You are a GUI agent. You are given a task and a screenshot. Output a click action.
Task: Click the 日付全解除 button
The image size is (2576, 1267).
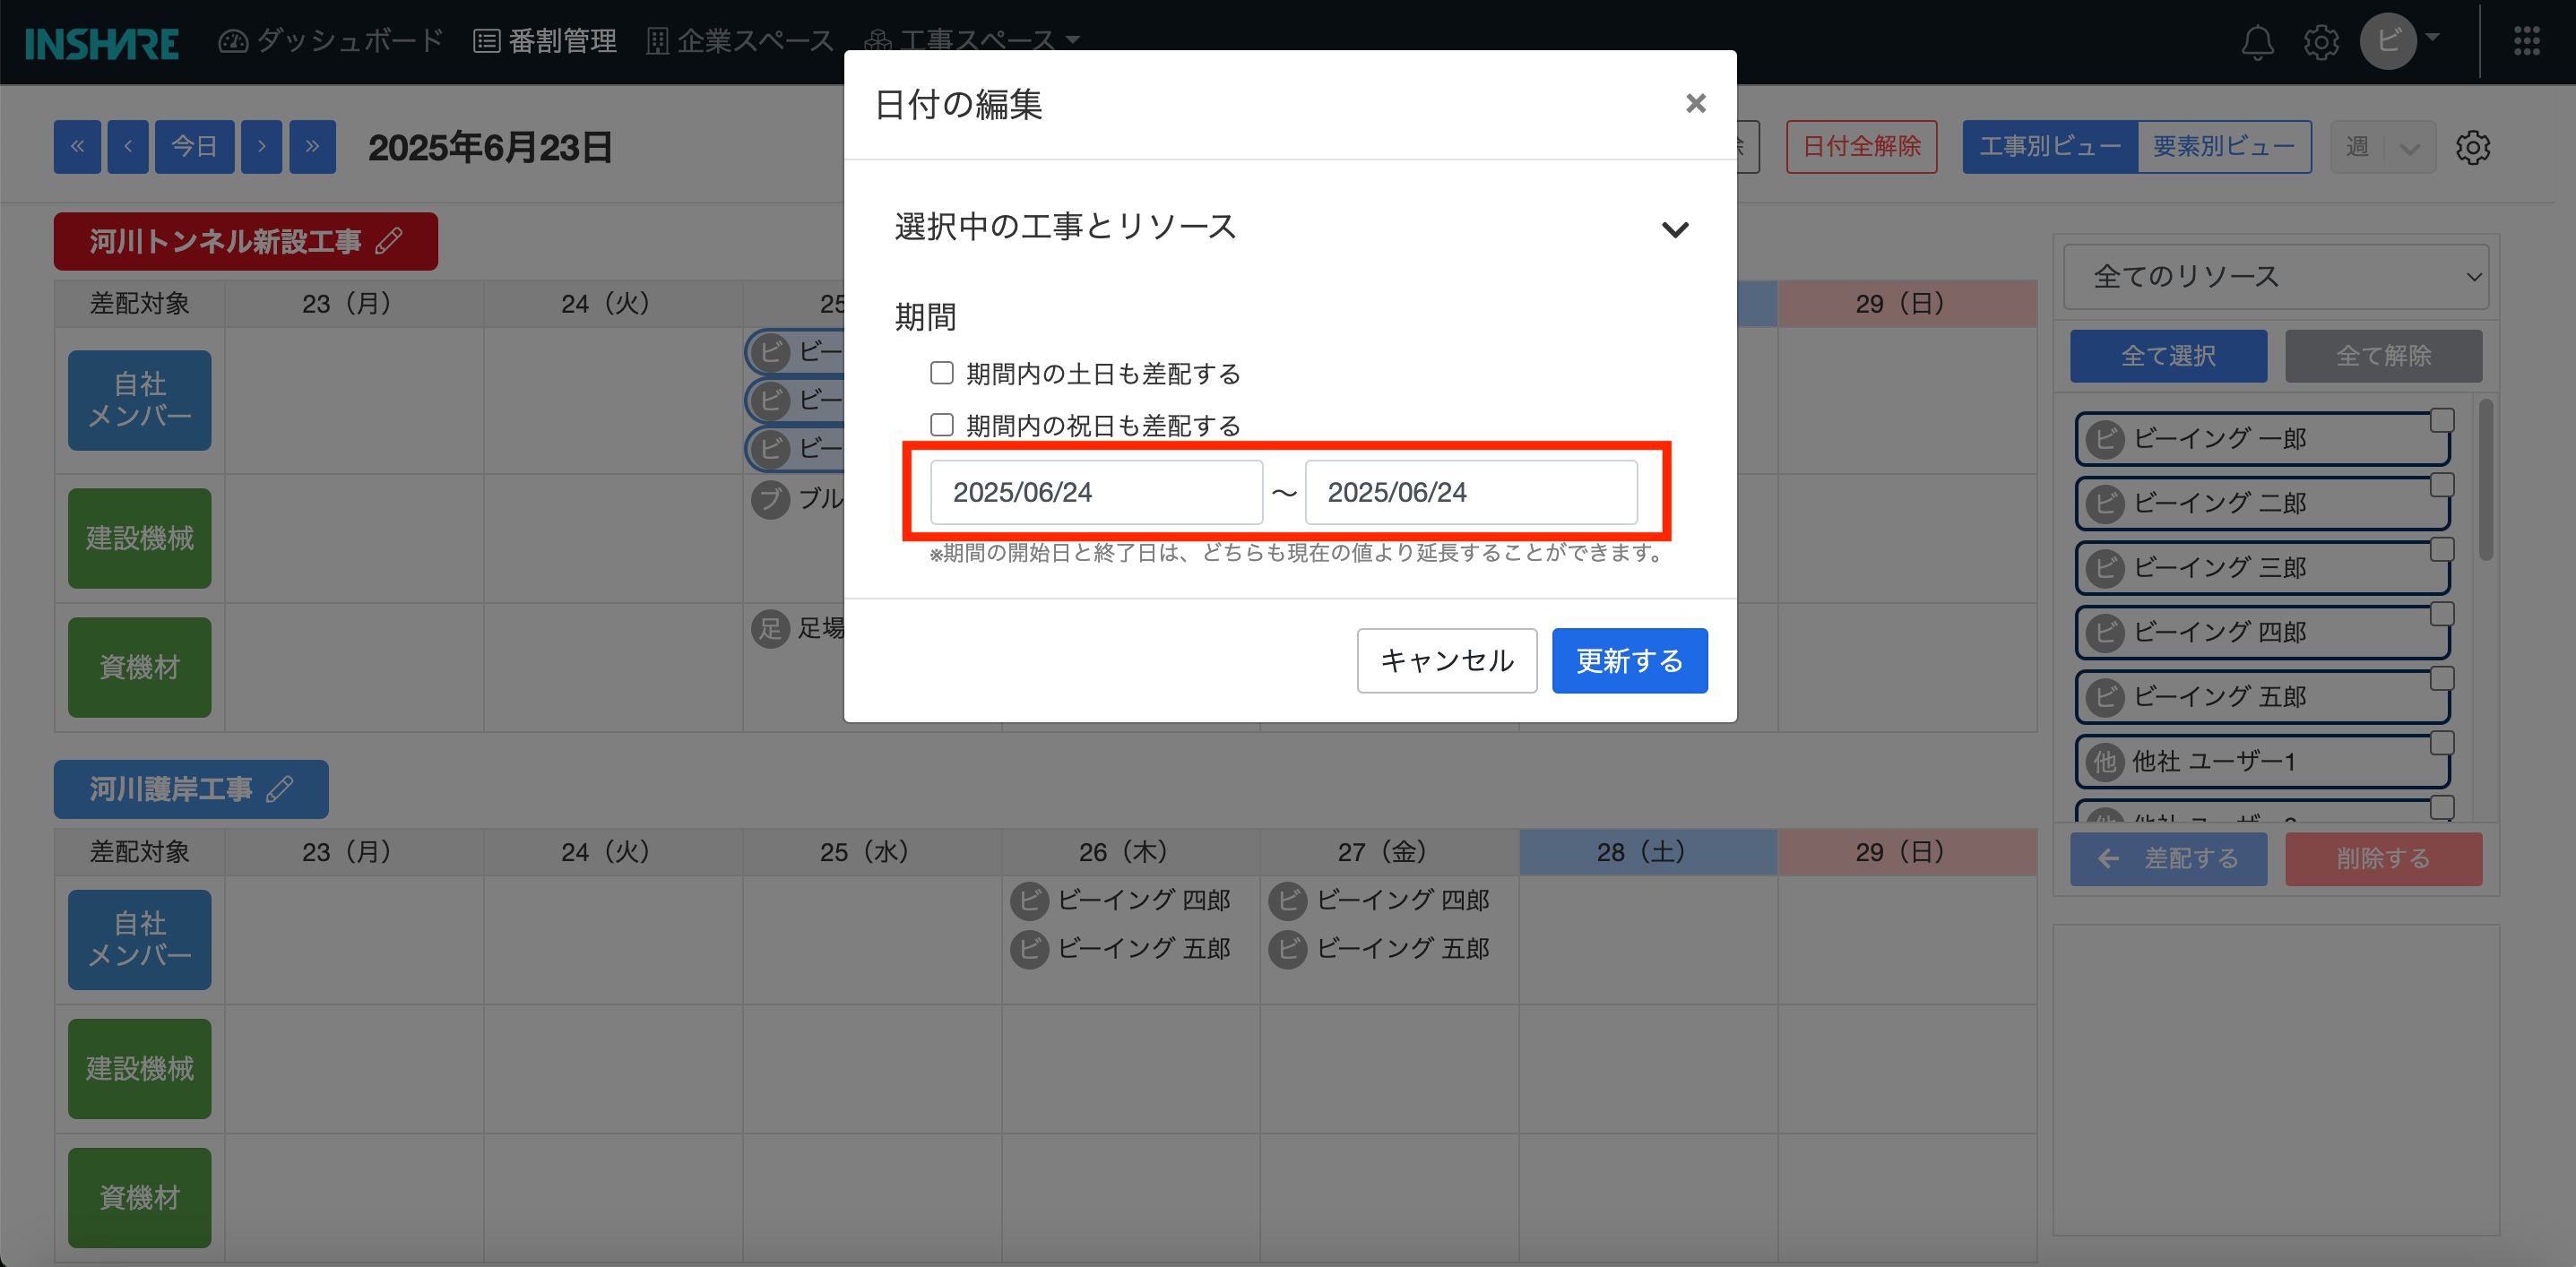tap(1861, 147)
